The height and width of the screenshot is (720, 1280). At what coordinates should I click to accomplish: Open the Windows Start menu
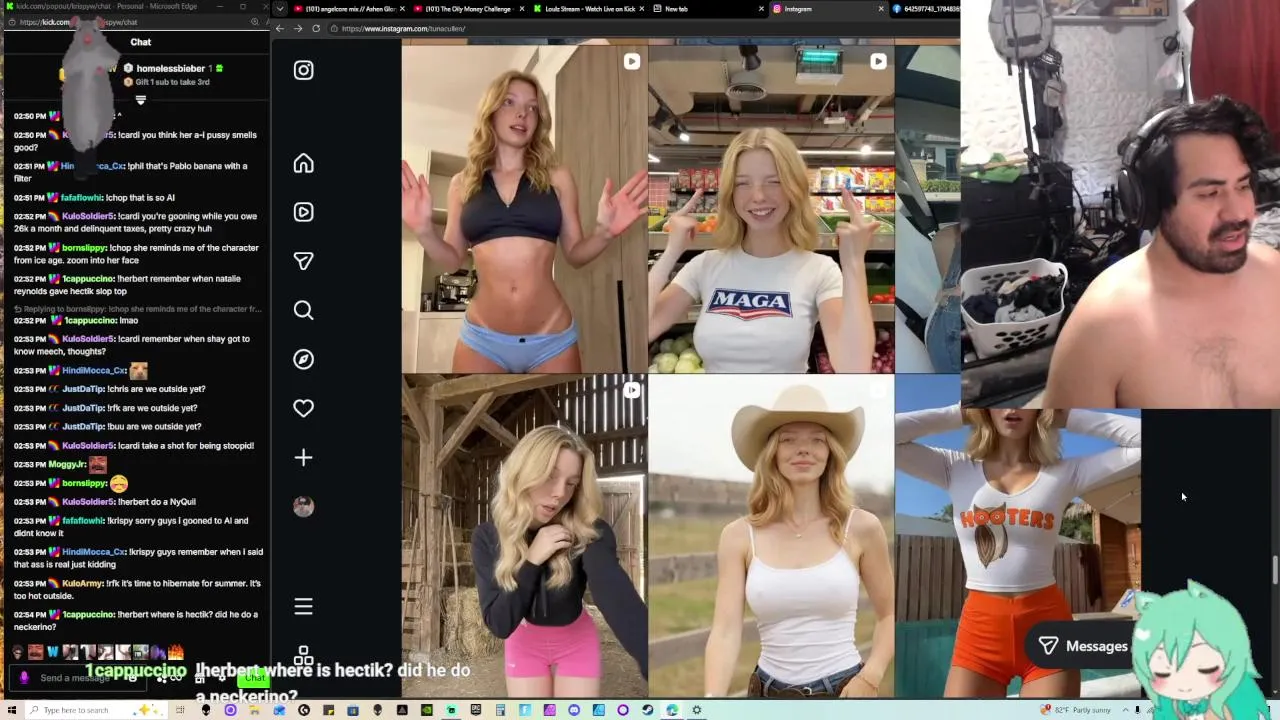tap(12, 710)
